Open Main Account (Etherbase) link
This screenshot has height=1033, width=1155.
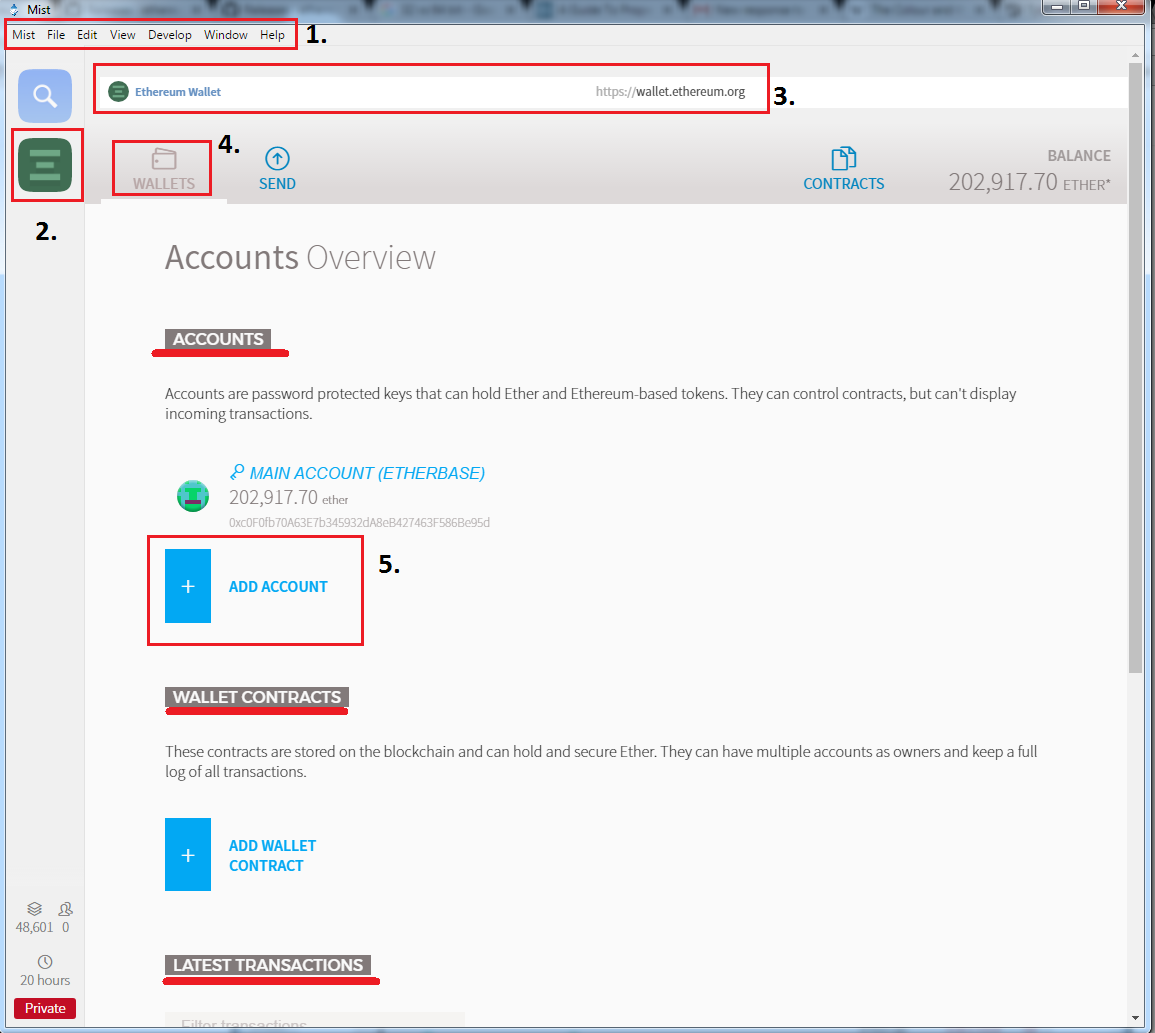point(367,473)
